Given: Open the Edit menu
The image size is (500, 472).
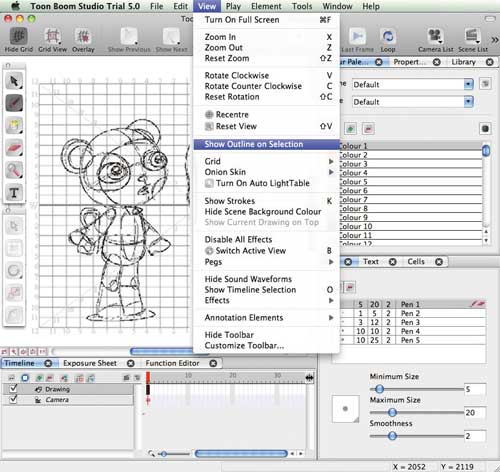Looking at the screenshot, I should pyautogui.click(x=180, y=6).
